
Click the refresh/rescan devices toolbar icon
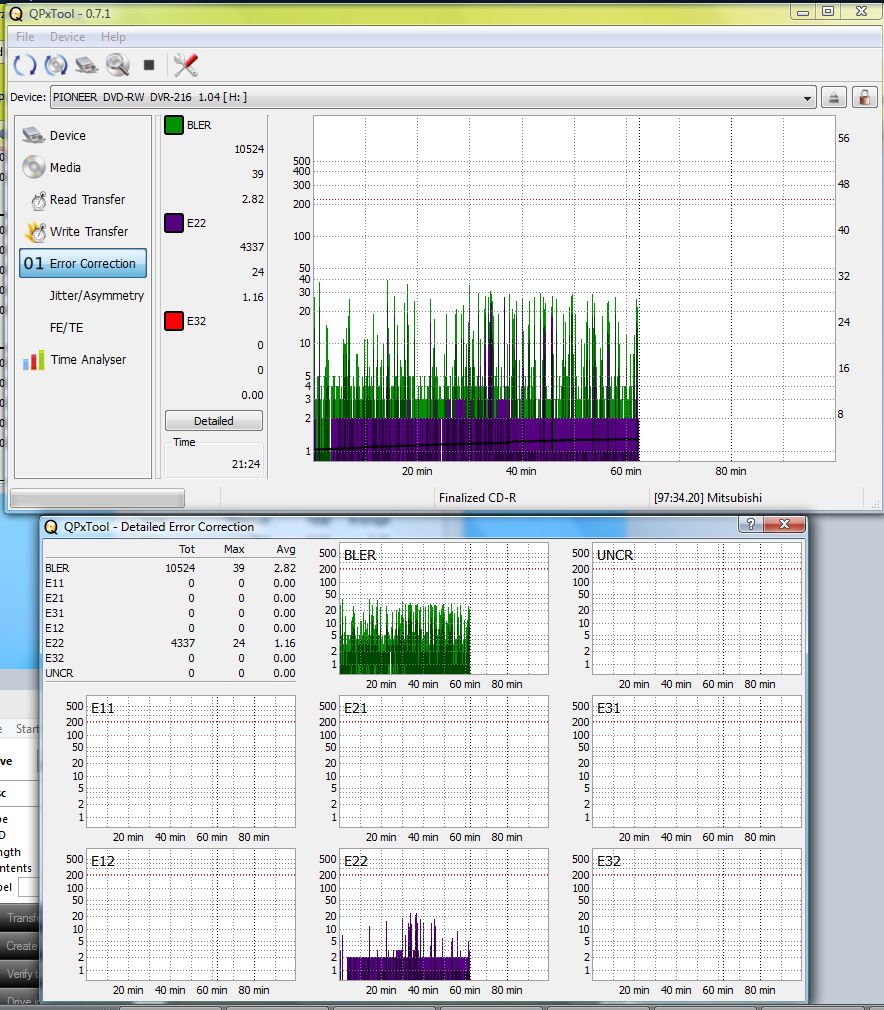(25, 64)
